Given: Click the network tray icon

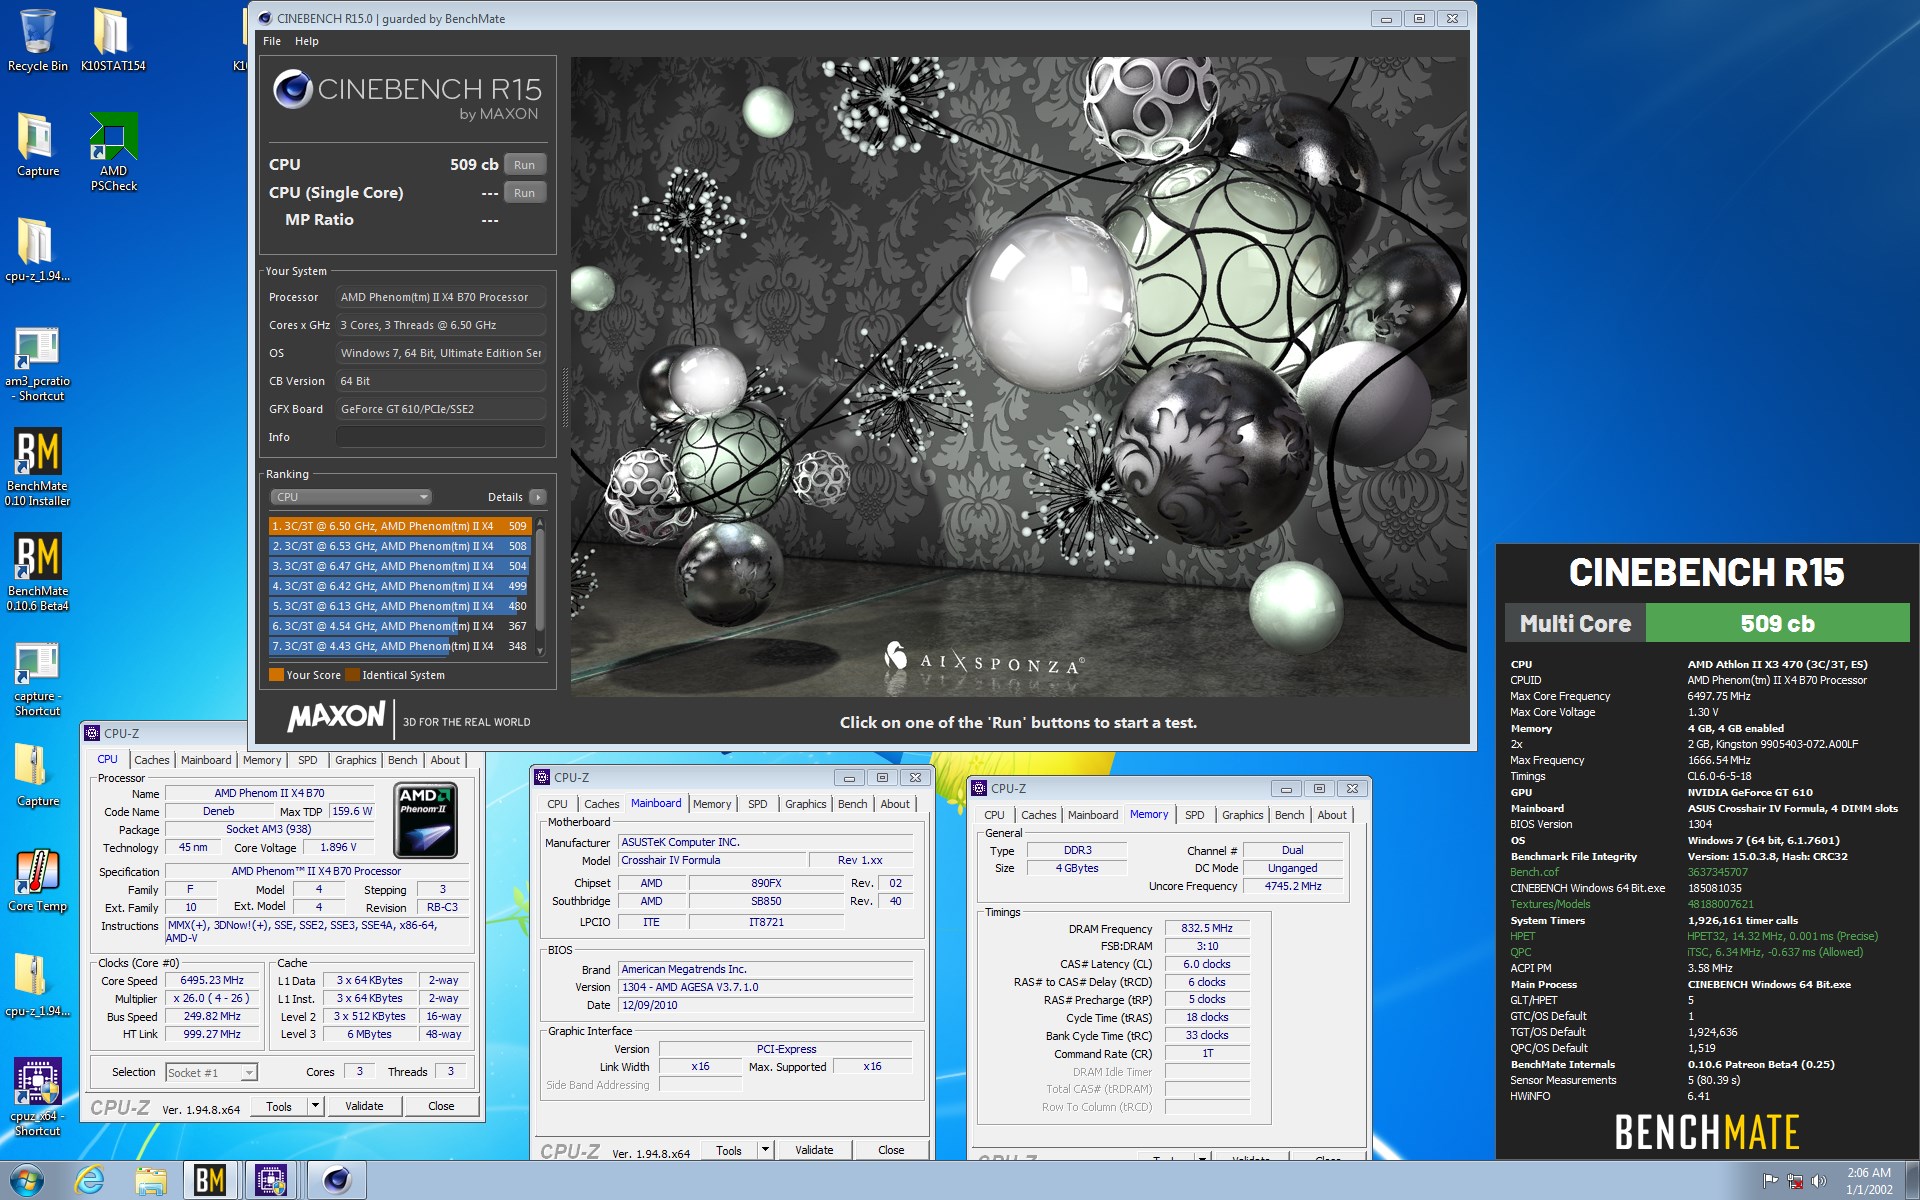Looking at the screenshot, I should 1795,1181.
